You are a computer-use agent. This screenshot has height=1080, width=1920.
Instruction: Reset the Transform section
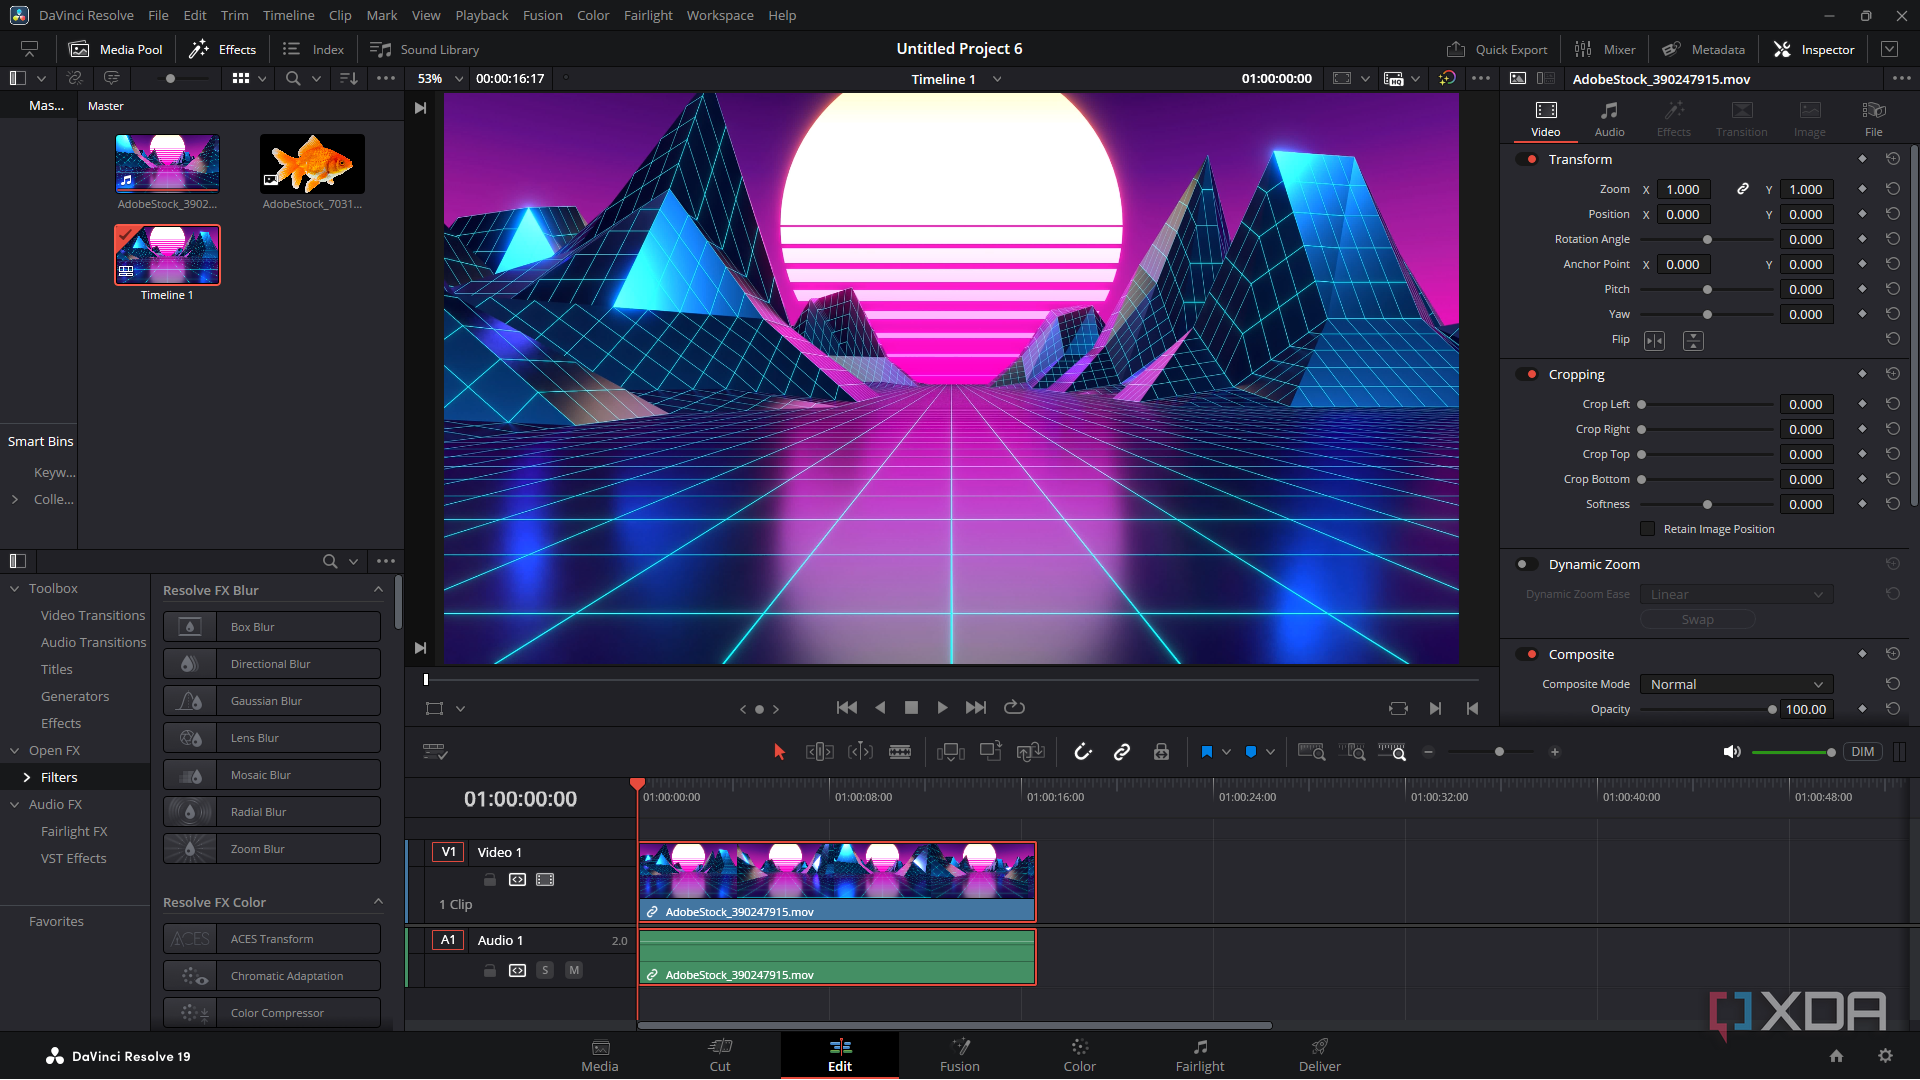(x=1892, y=159)
